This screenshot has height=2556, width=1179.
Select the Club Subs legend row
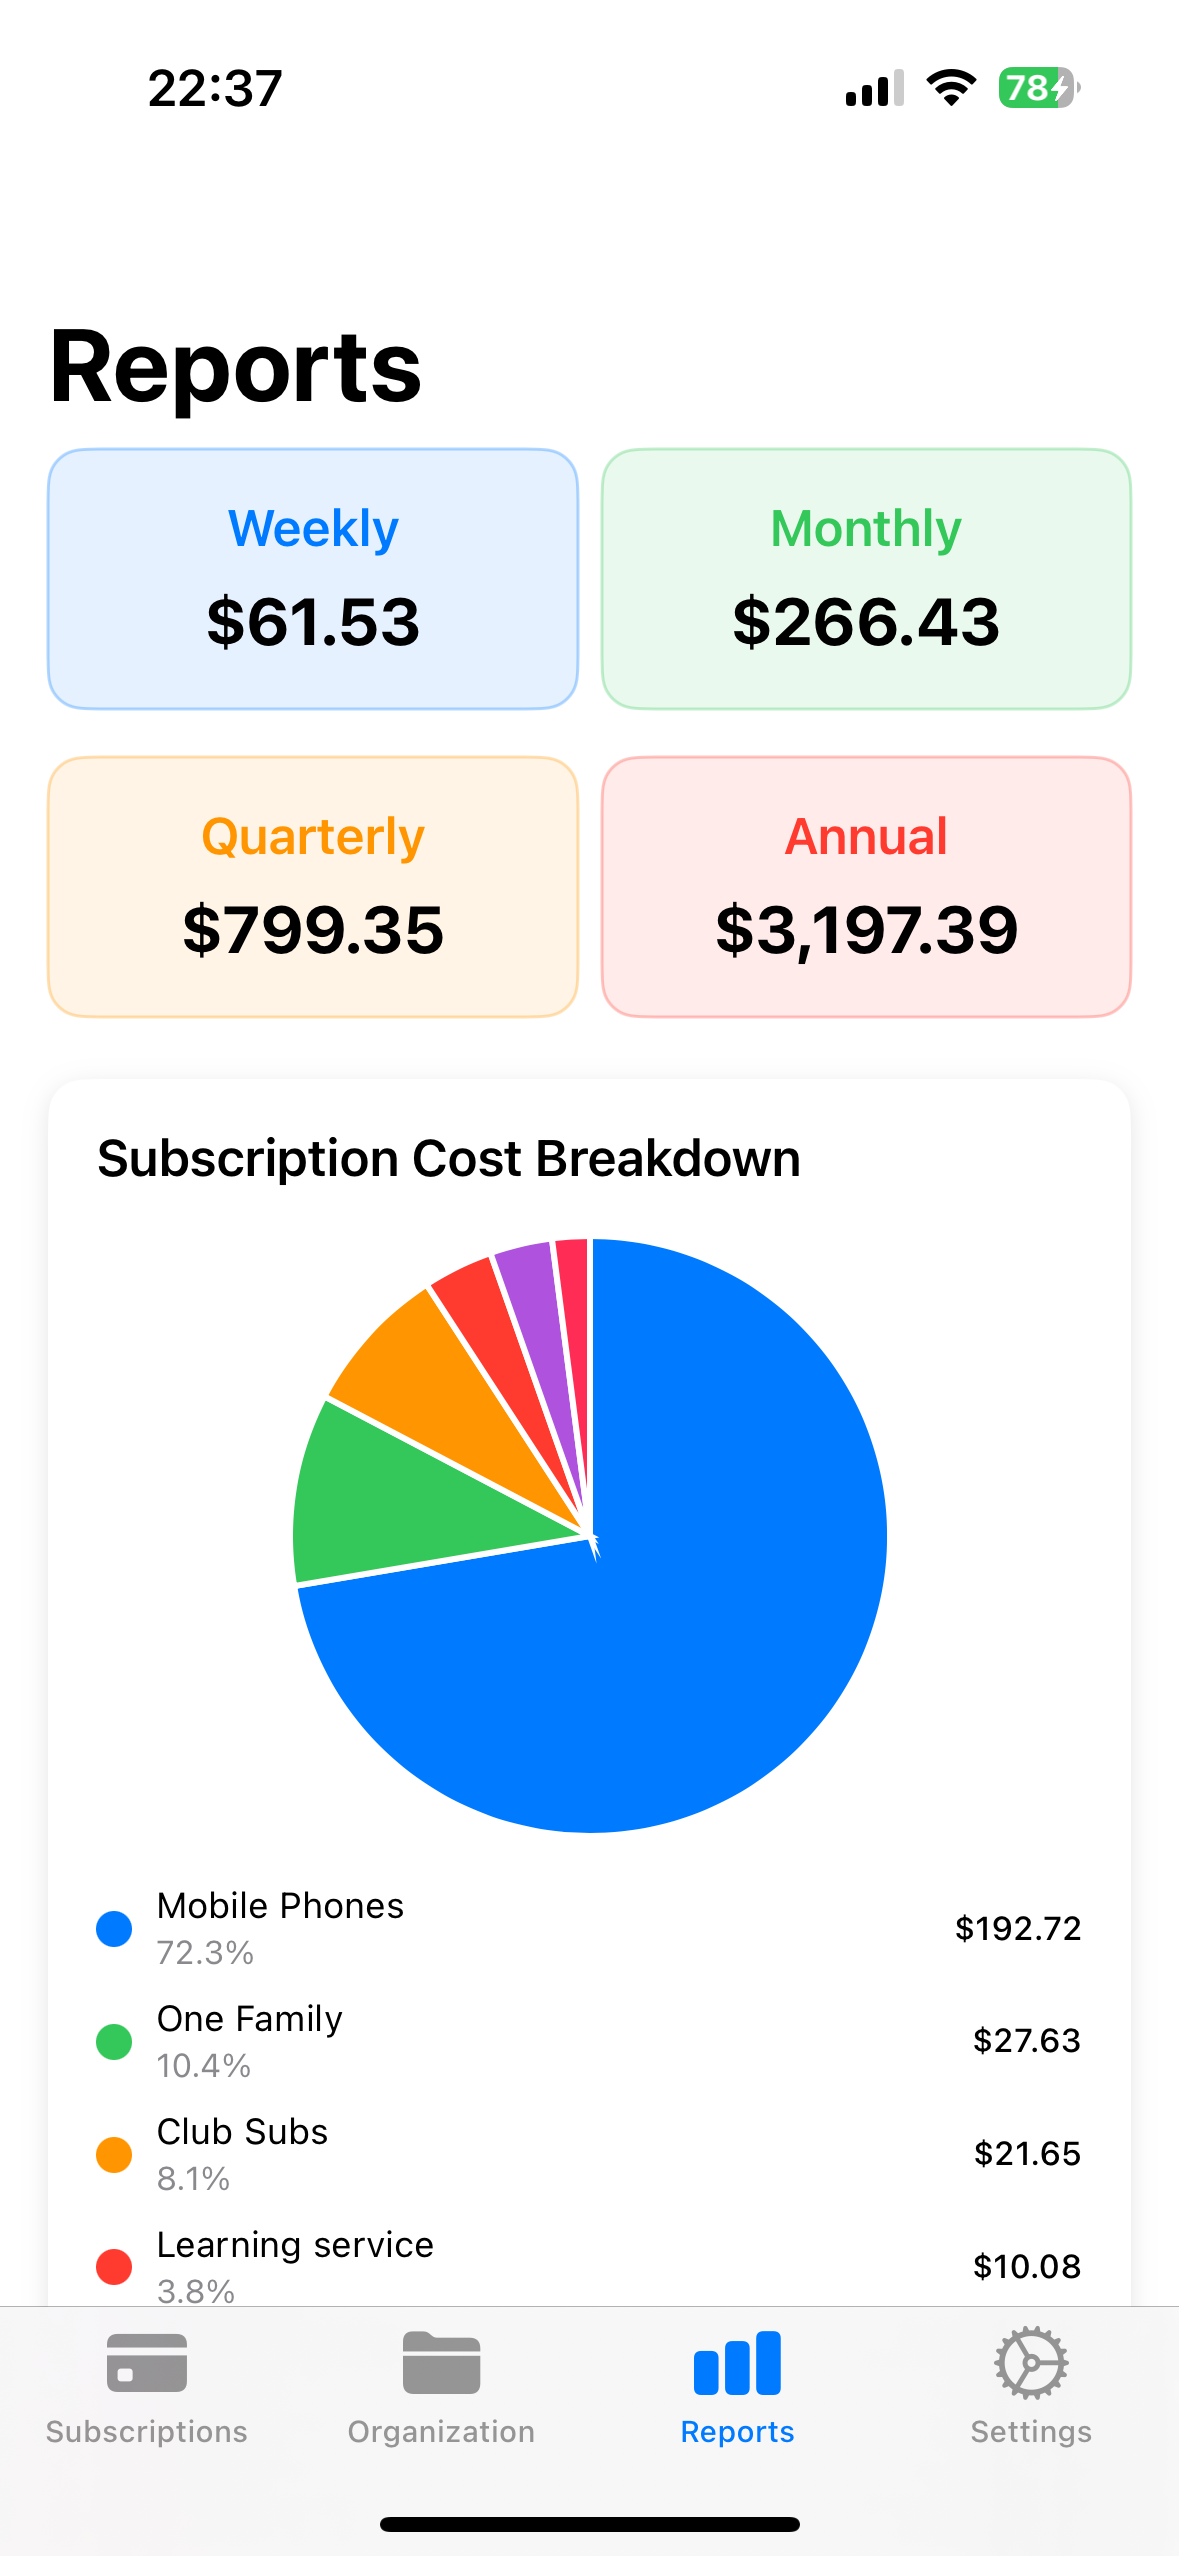click(589, 2154)
